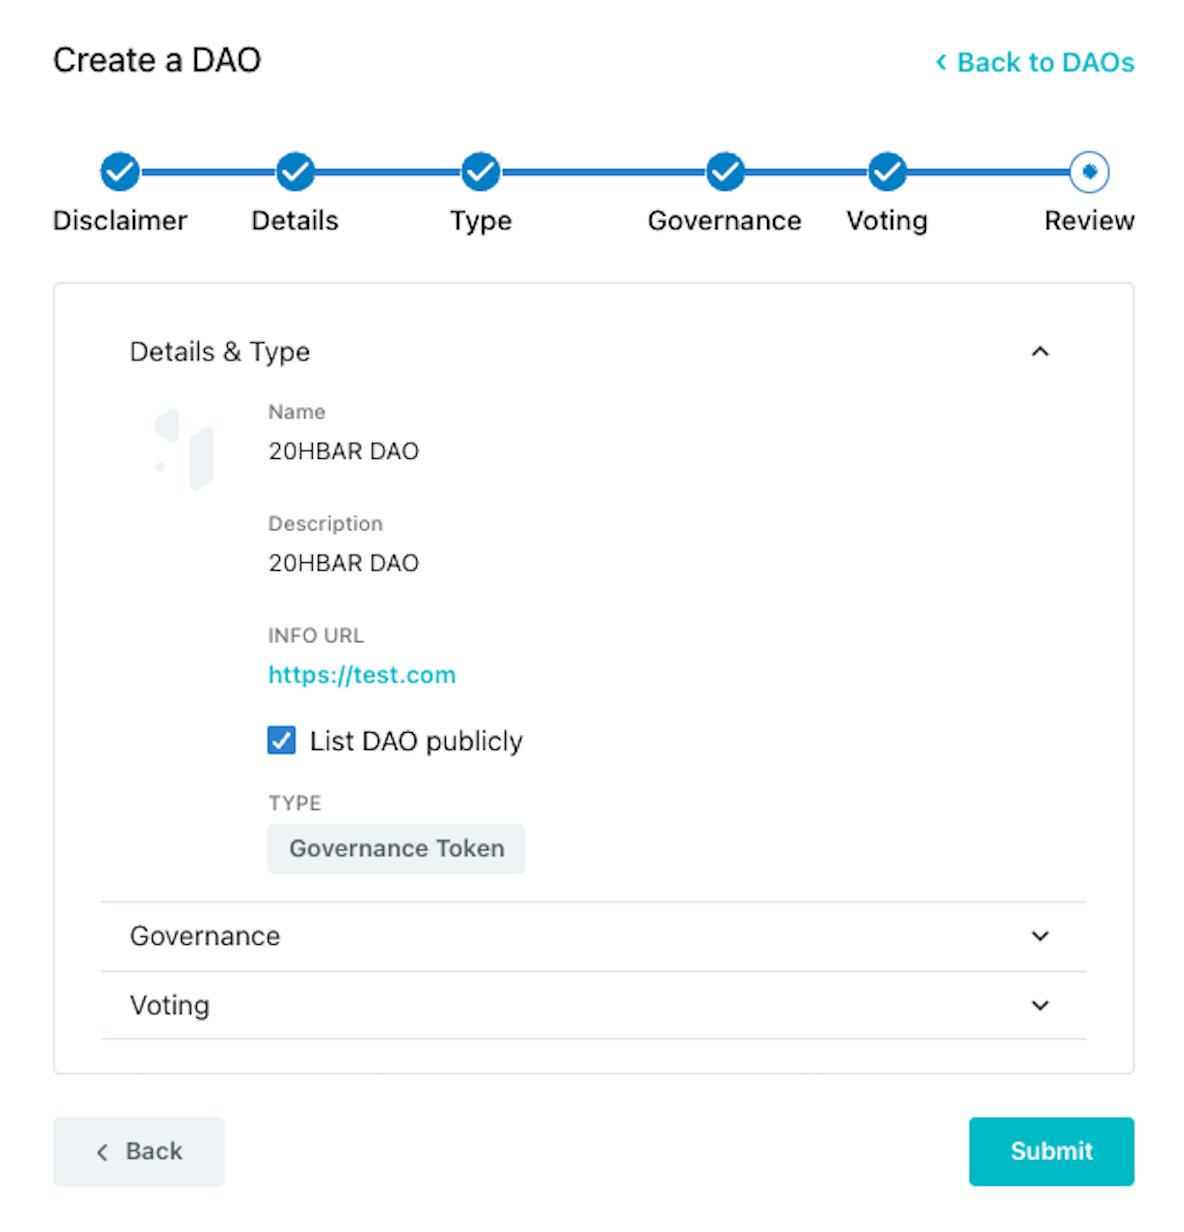
Task: Go back using the Back button
Action: [x=139, y=1151]
